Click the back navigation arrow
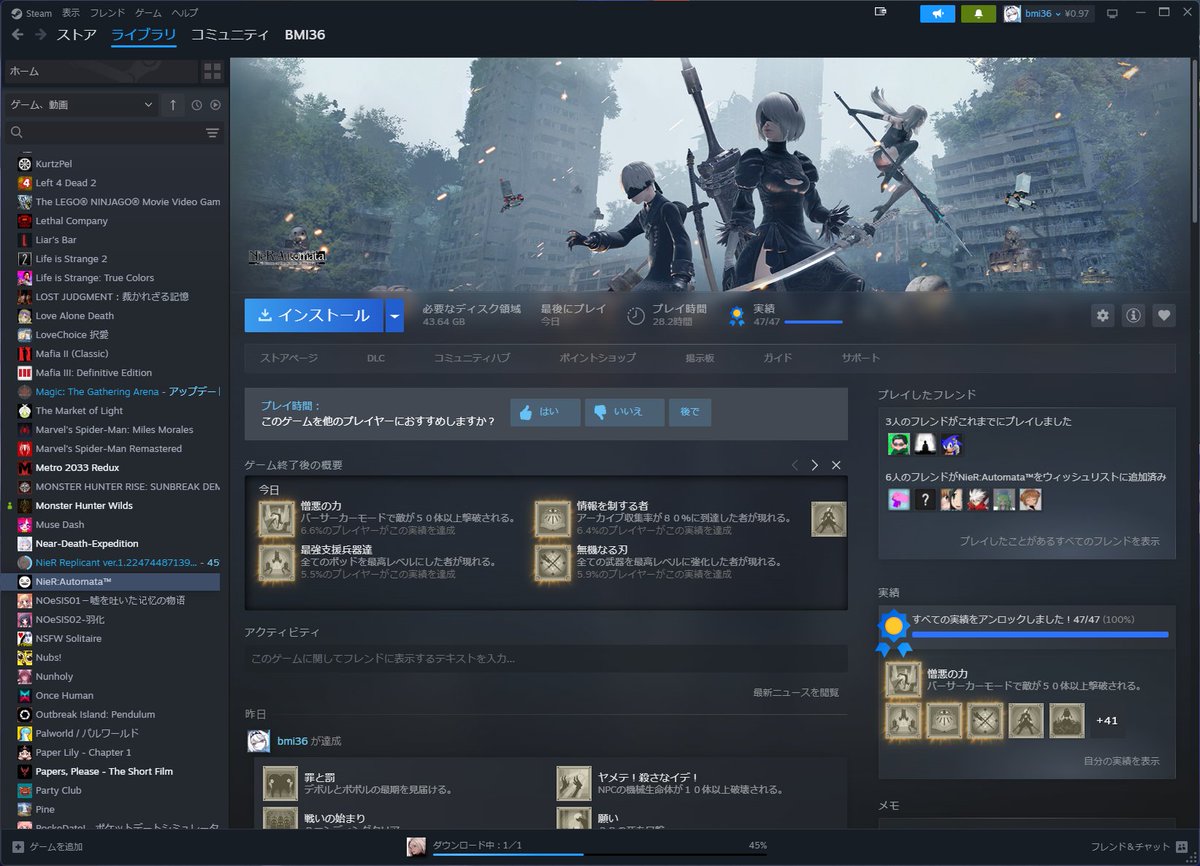This screenshot has height=866, width=1200. pyautogui.click(x=17, y=35)
